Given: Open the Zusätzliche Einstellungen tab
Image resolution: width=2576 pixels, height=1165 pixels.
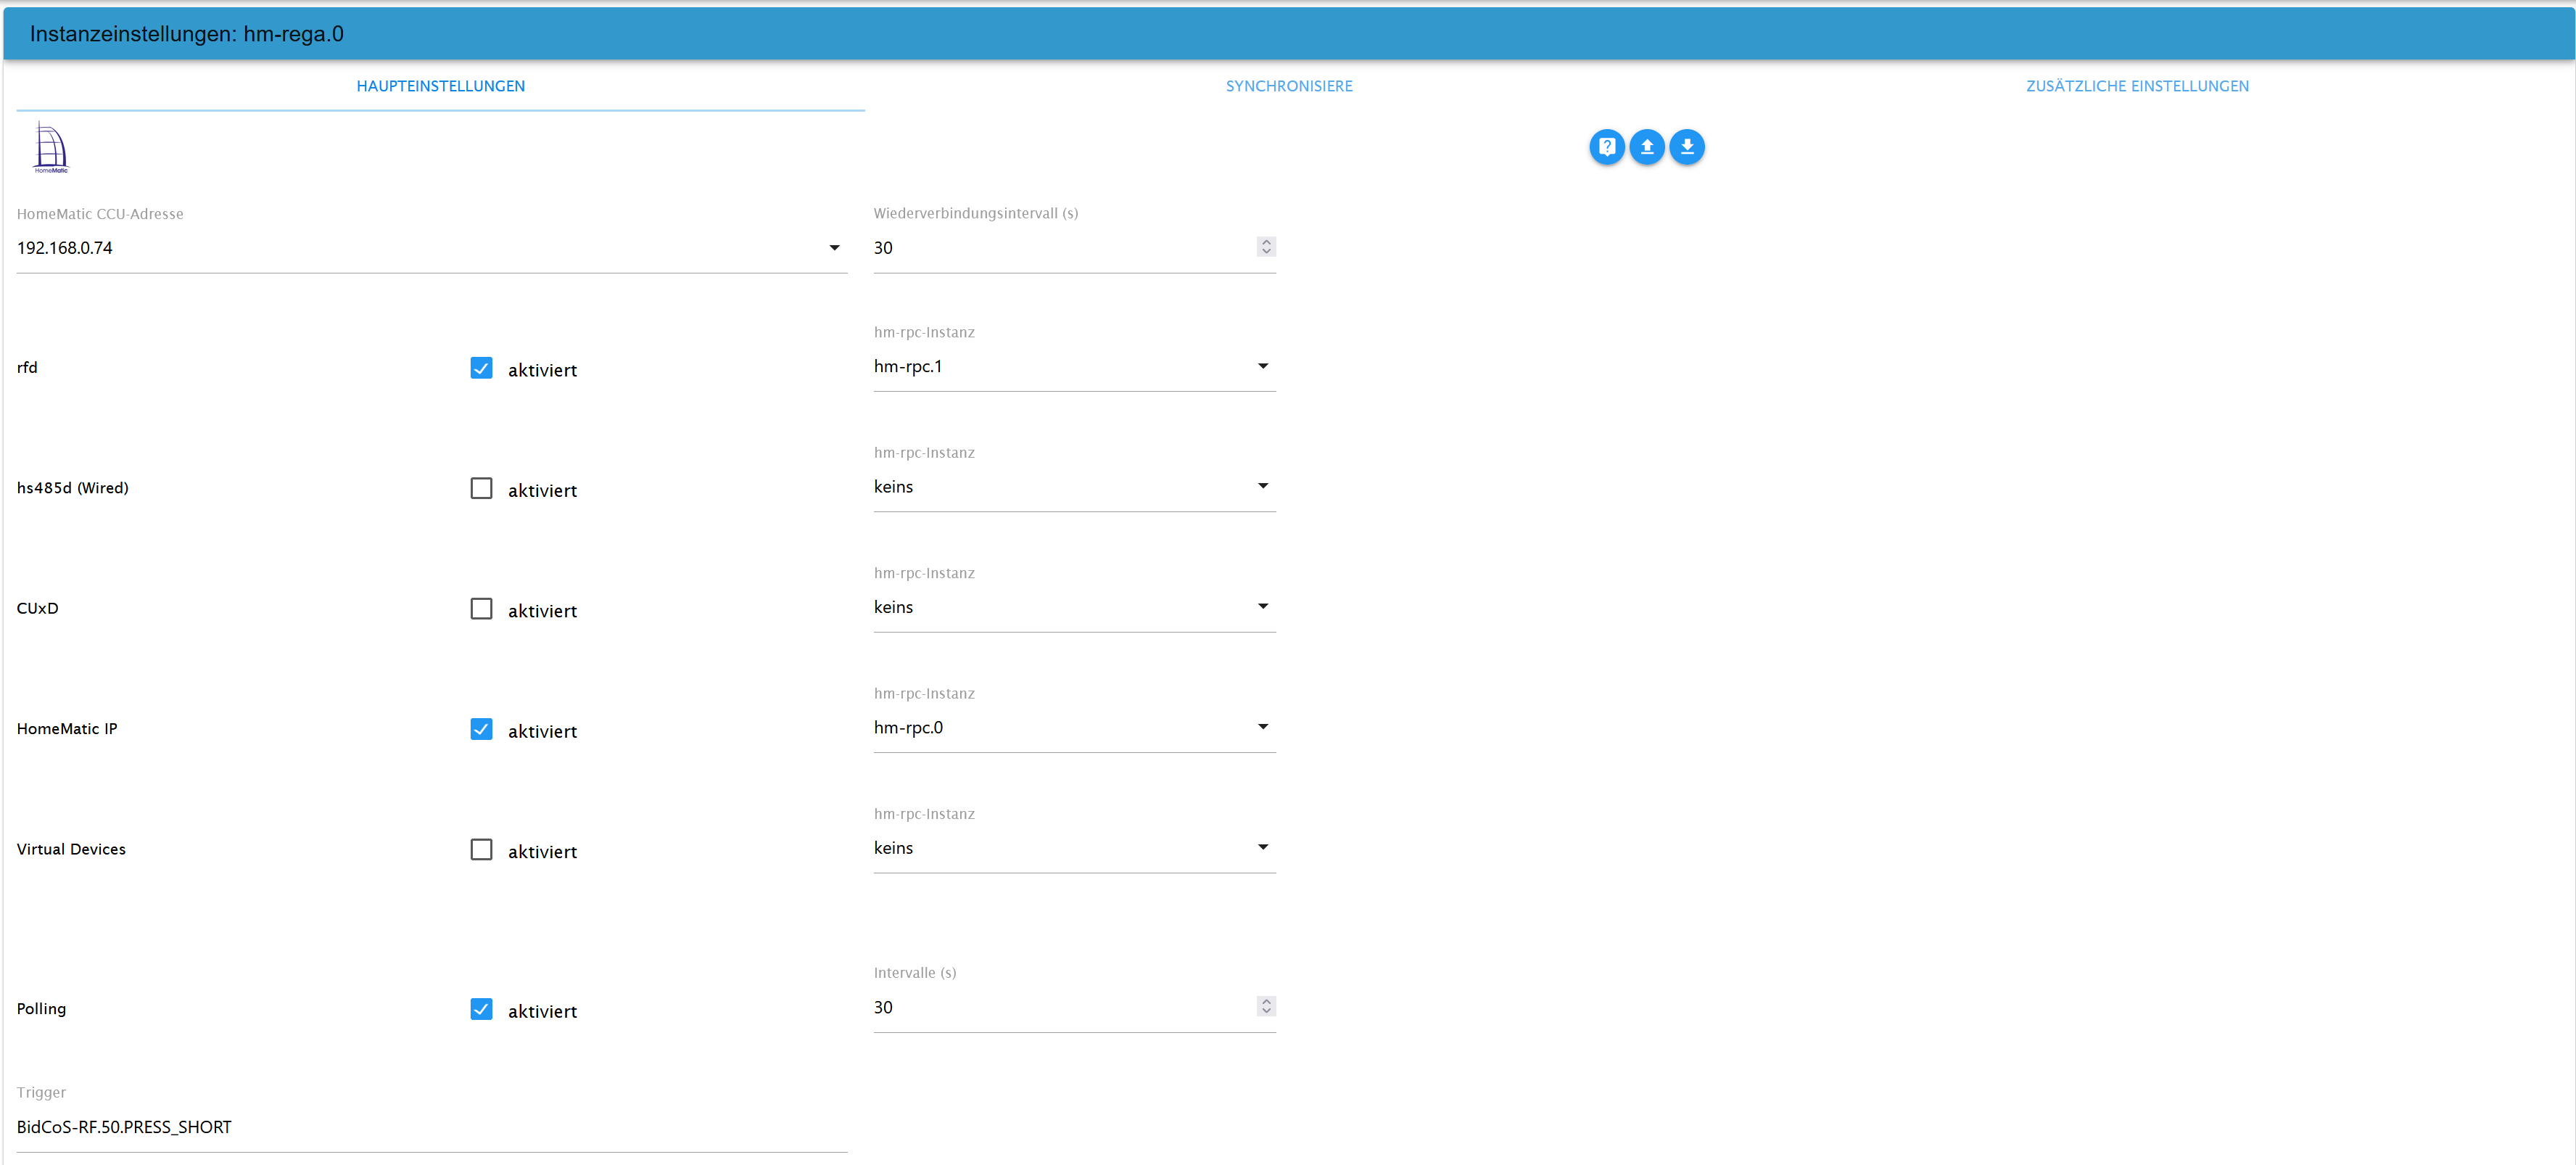Looking at the screenshot, I should point(2136,86).
